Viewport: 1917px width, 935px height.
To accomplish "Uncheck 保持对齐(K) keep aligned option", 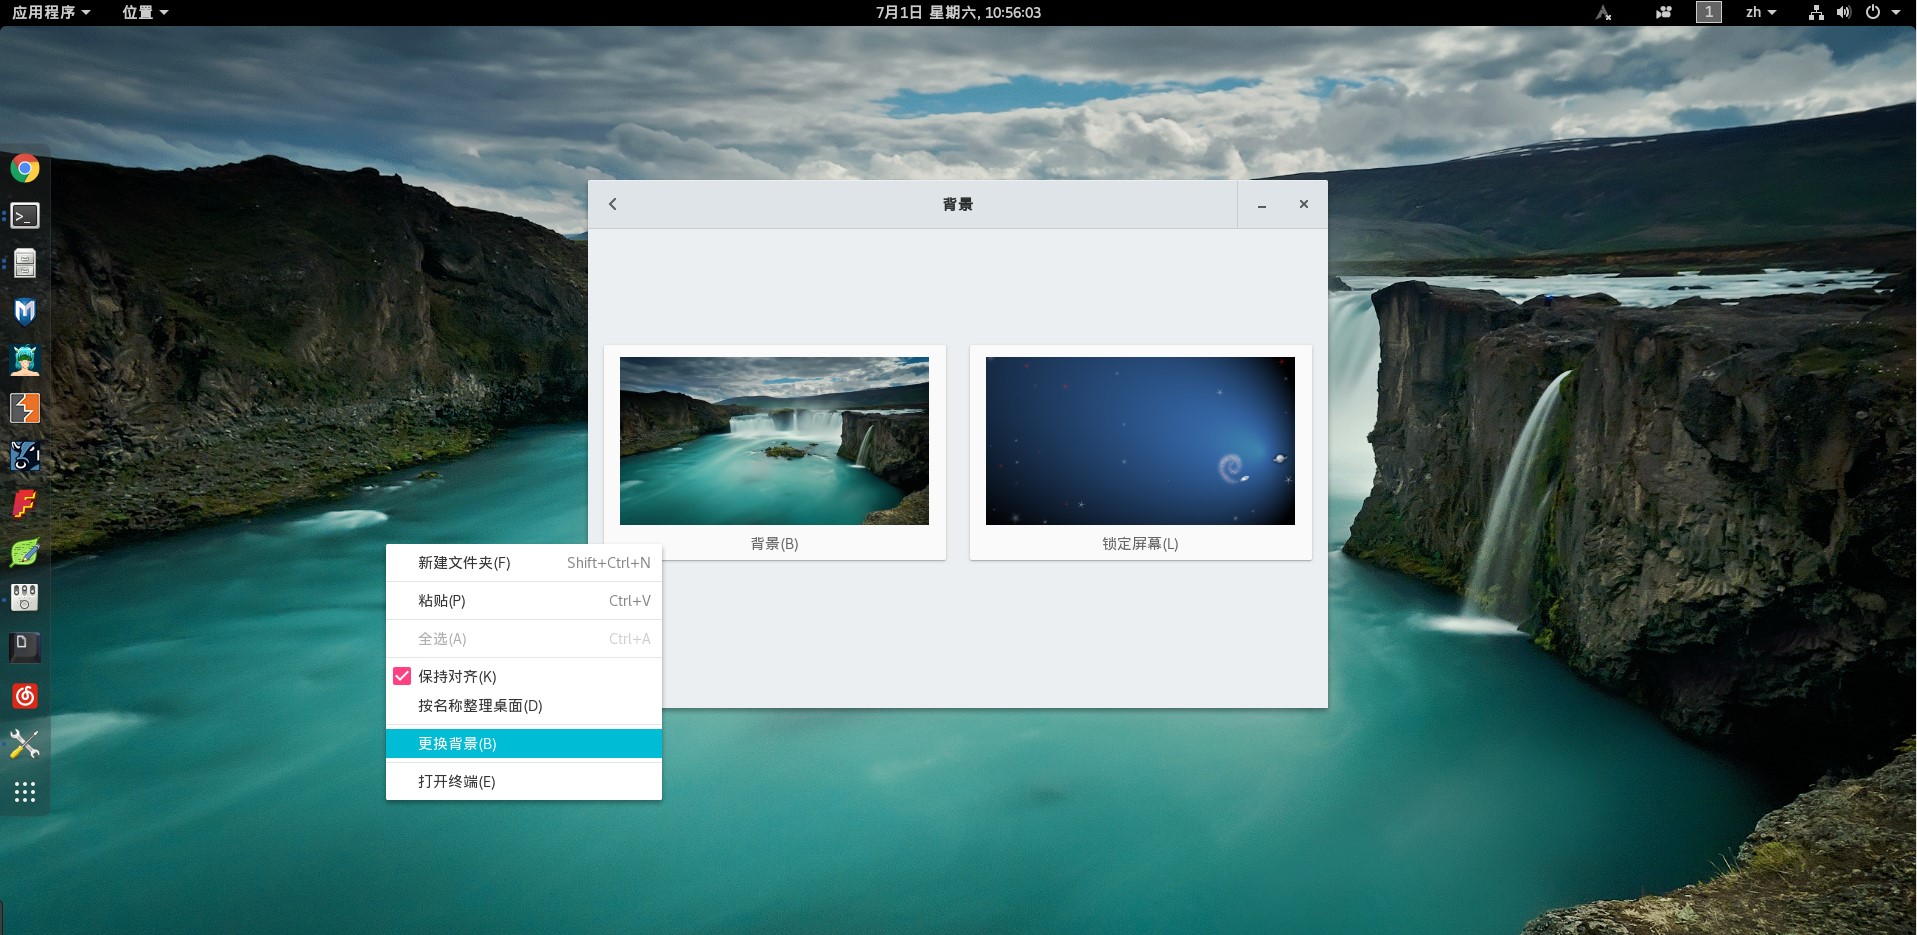I will point(402,677).
